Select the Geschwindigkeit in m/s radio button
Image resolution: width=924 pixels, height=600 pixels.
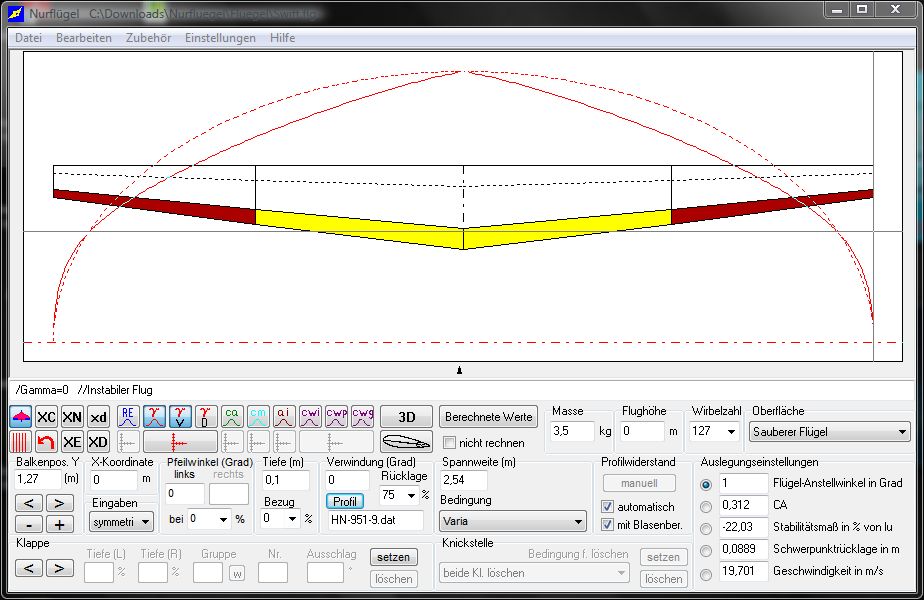(707, 575)
